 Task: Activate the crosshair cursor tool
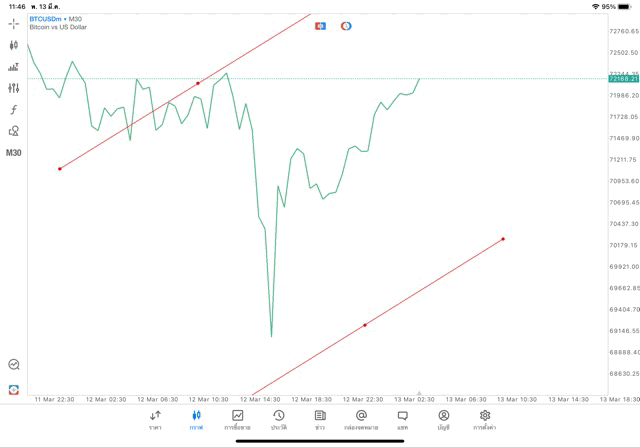click(x=13, y=24)
